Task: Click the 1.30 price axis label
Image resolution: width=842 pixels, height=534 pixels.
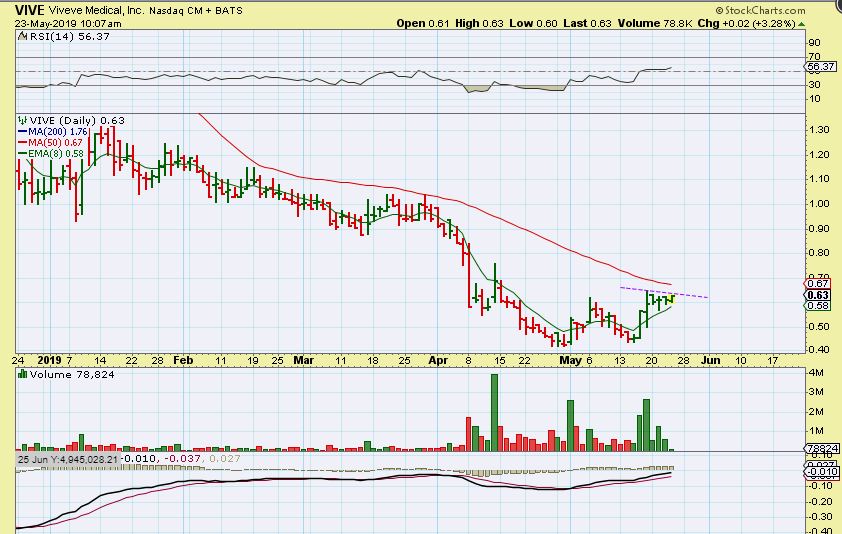Action: 819,129
